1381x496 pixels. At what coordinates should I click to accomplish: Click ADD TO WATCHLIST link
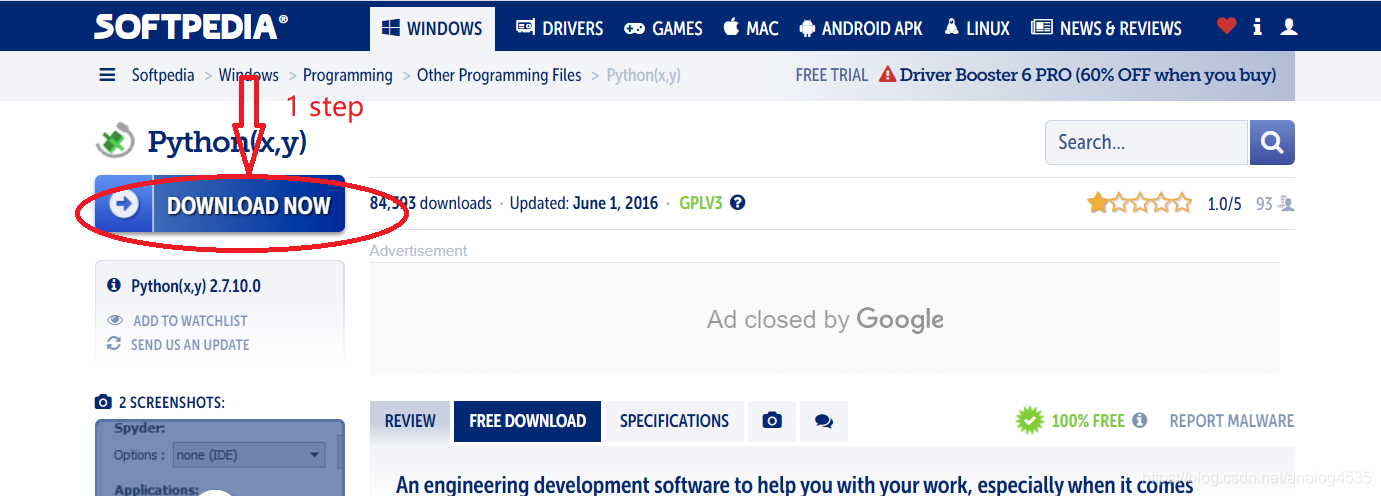pos(190,321)
